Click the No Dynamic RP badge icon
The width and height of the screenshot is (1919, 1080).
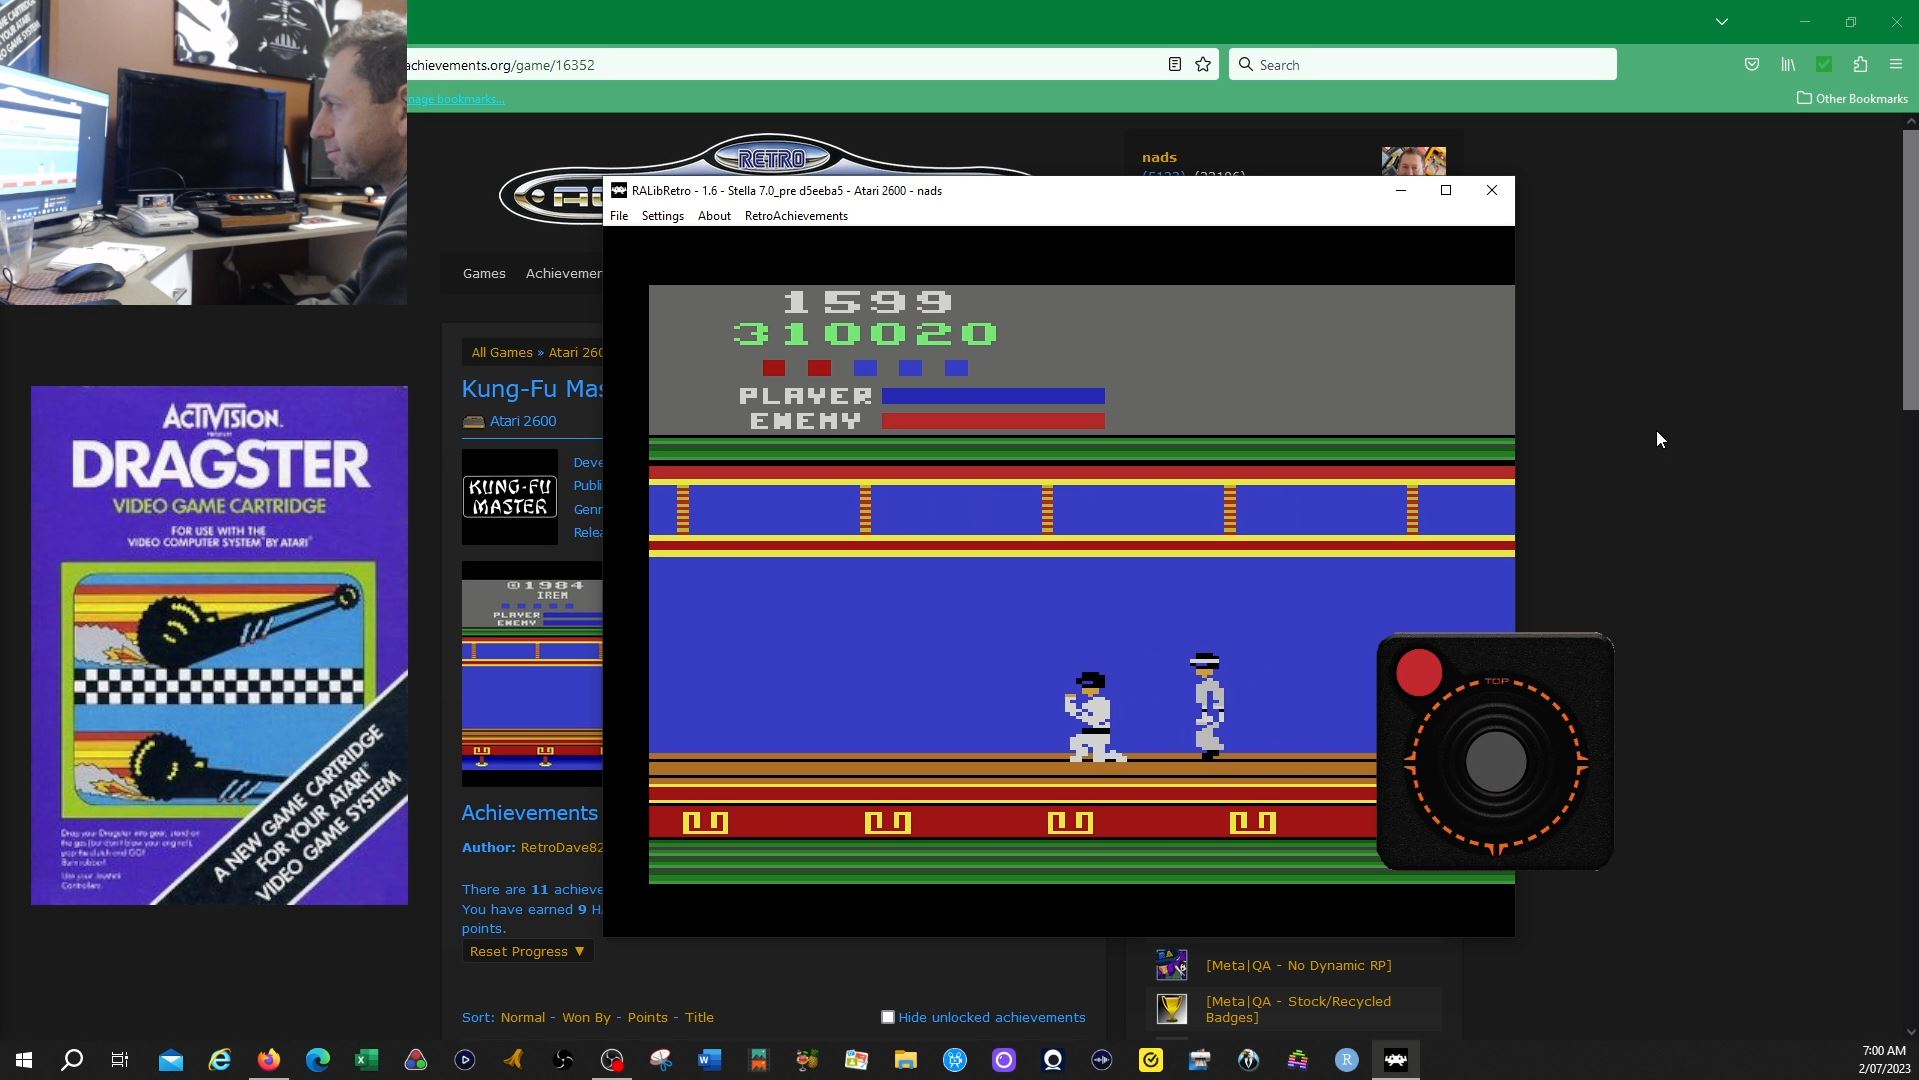(1171, 965)
